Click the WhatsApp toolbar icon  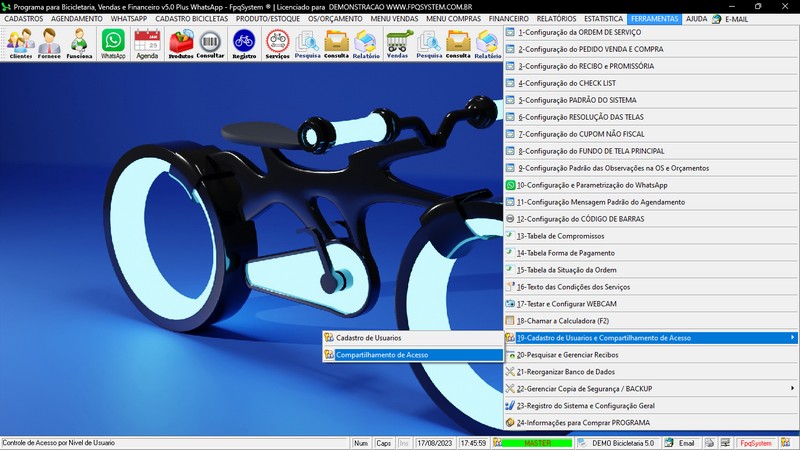point(113,43)
